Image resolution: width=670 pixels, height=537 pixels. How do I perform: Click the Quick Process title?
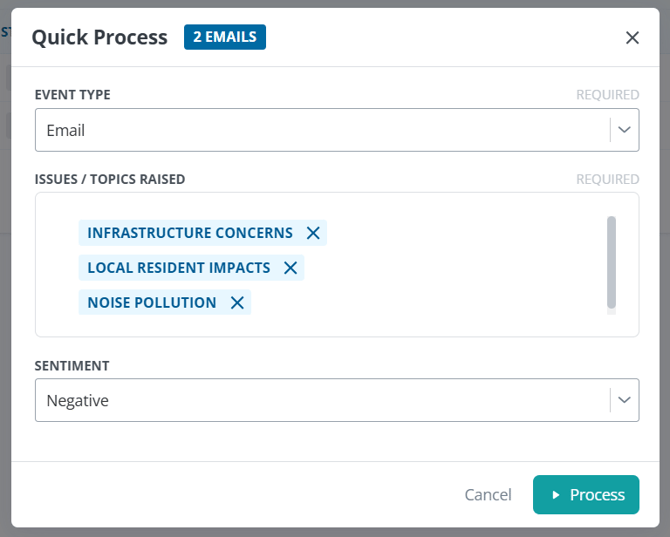pyautogui.click(x=100, y=37)
